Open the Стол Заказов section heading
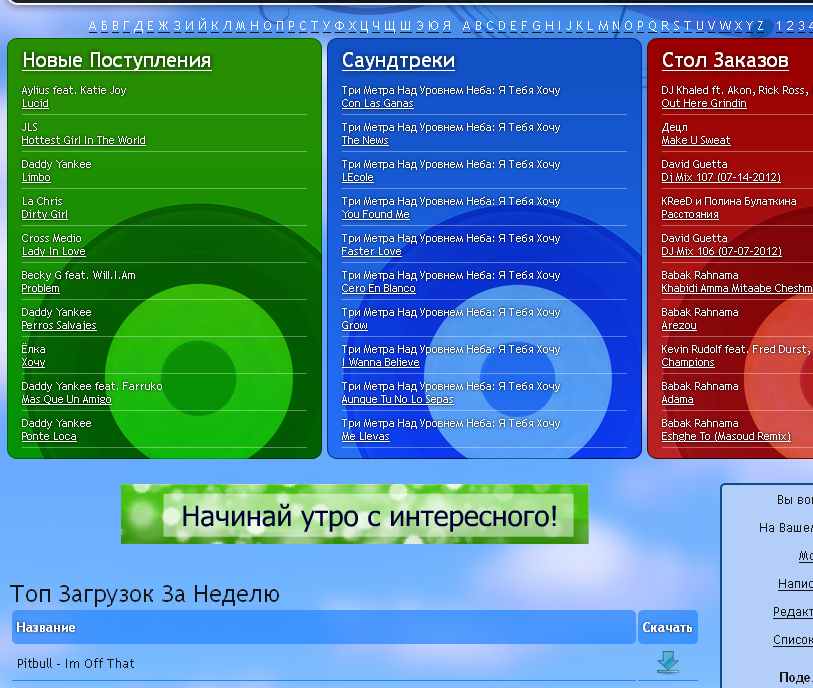Image resolution: width=813 pixels, height=688 pixels. [x=725, y=61]
